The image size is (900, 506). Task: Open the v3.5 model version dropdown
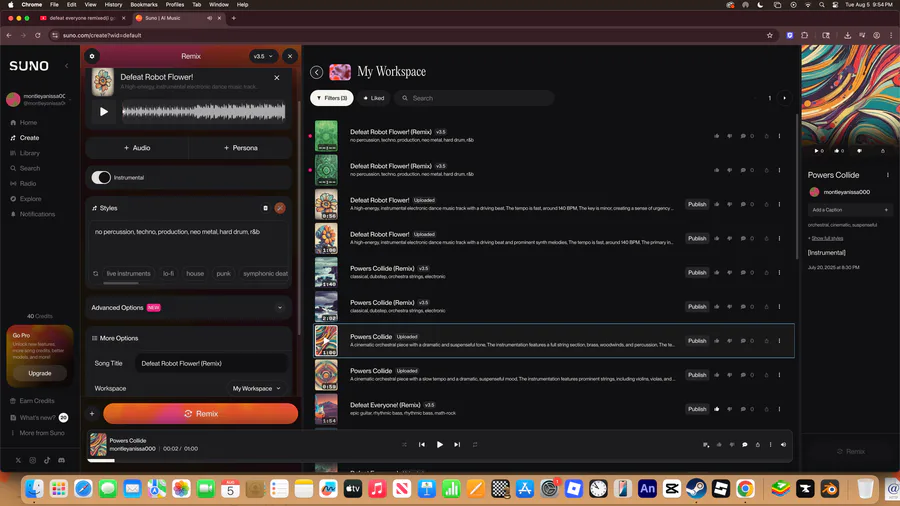(x=263, y=56)
